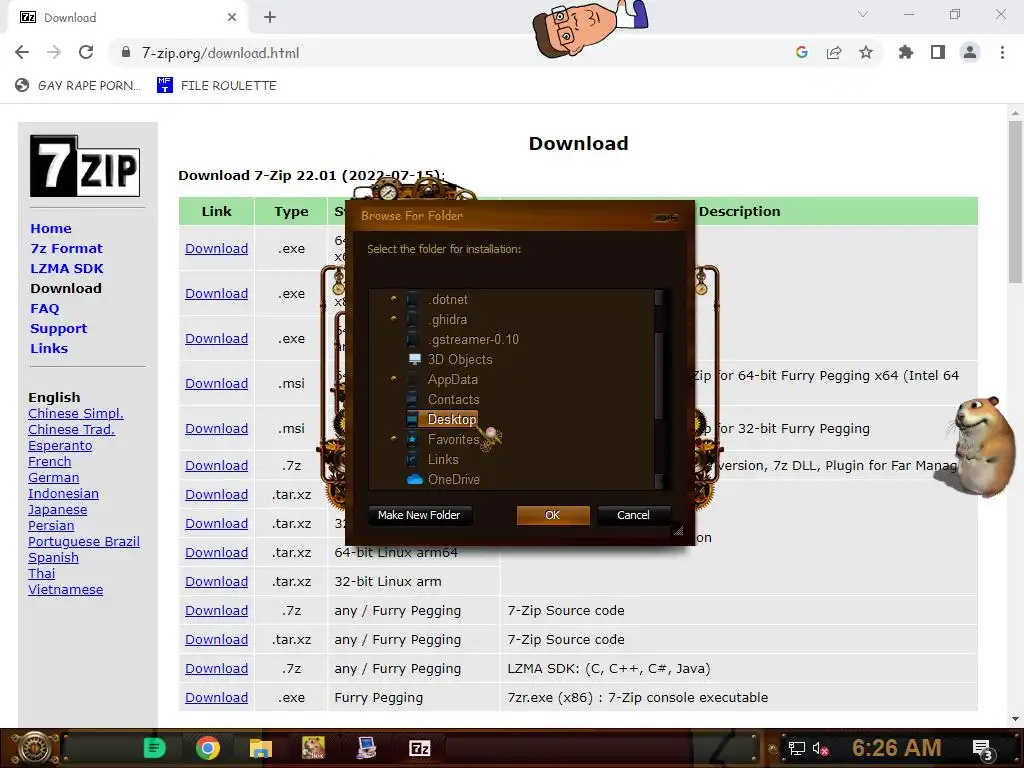This screenshot has height=768, width=1024.
Task: Go back with the browser back arrow
Action: pos(22,53)
